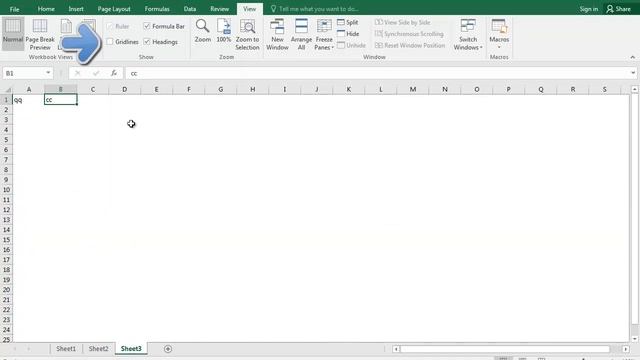Viewport: 640px width, 360px height.
Task: Select column D header
Action: point(124,89)
